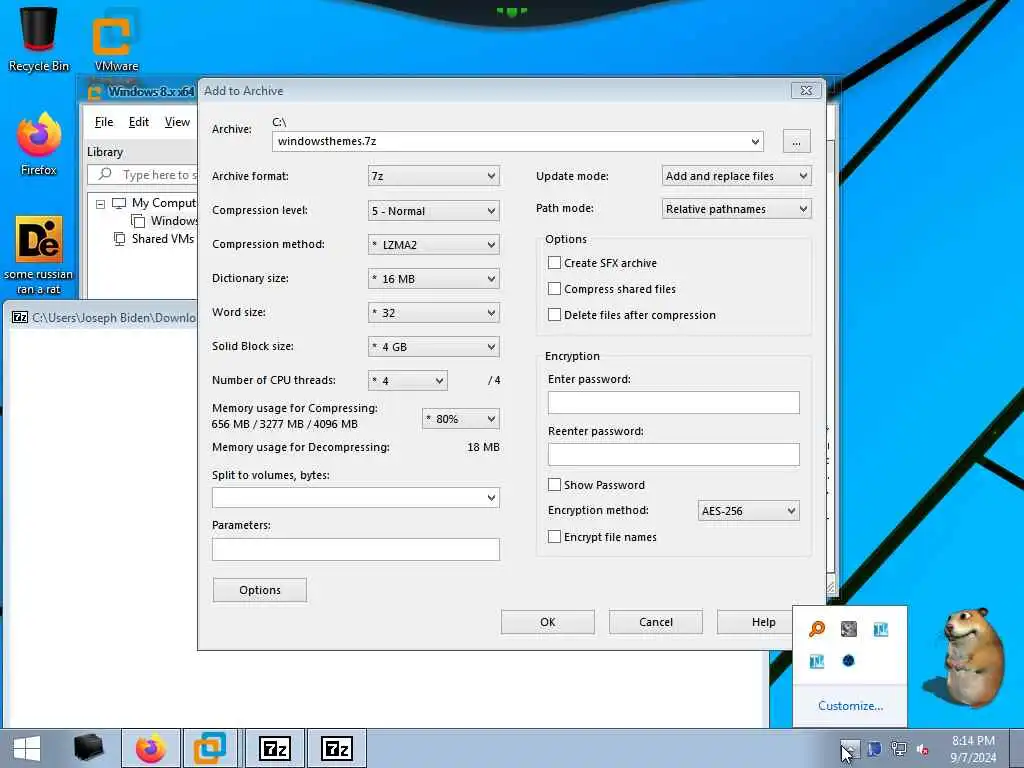
Task: Open the Action Center flag icon in tray
Action: click(x=874, y=749)
